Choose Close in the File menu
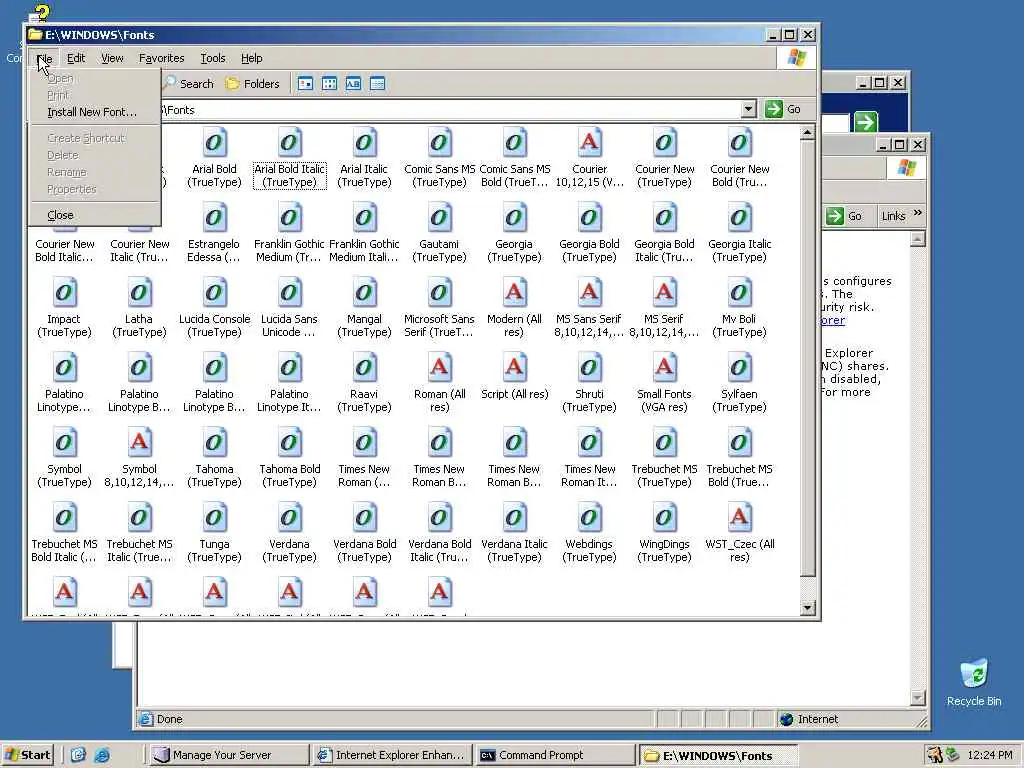The height and width of the screenshot is (768, 1024). click(x=60, y=215)
